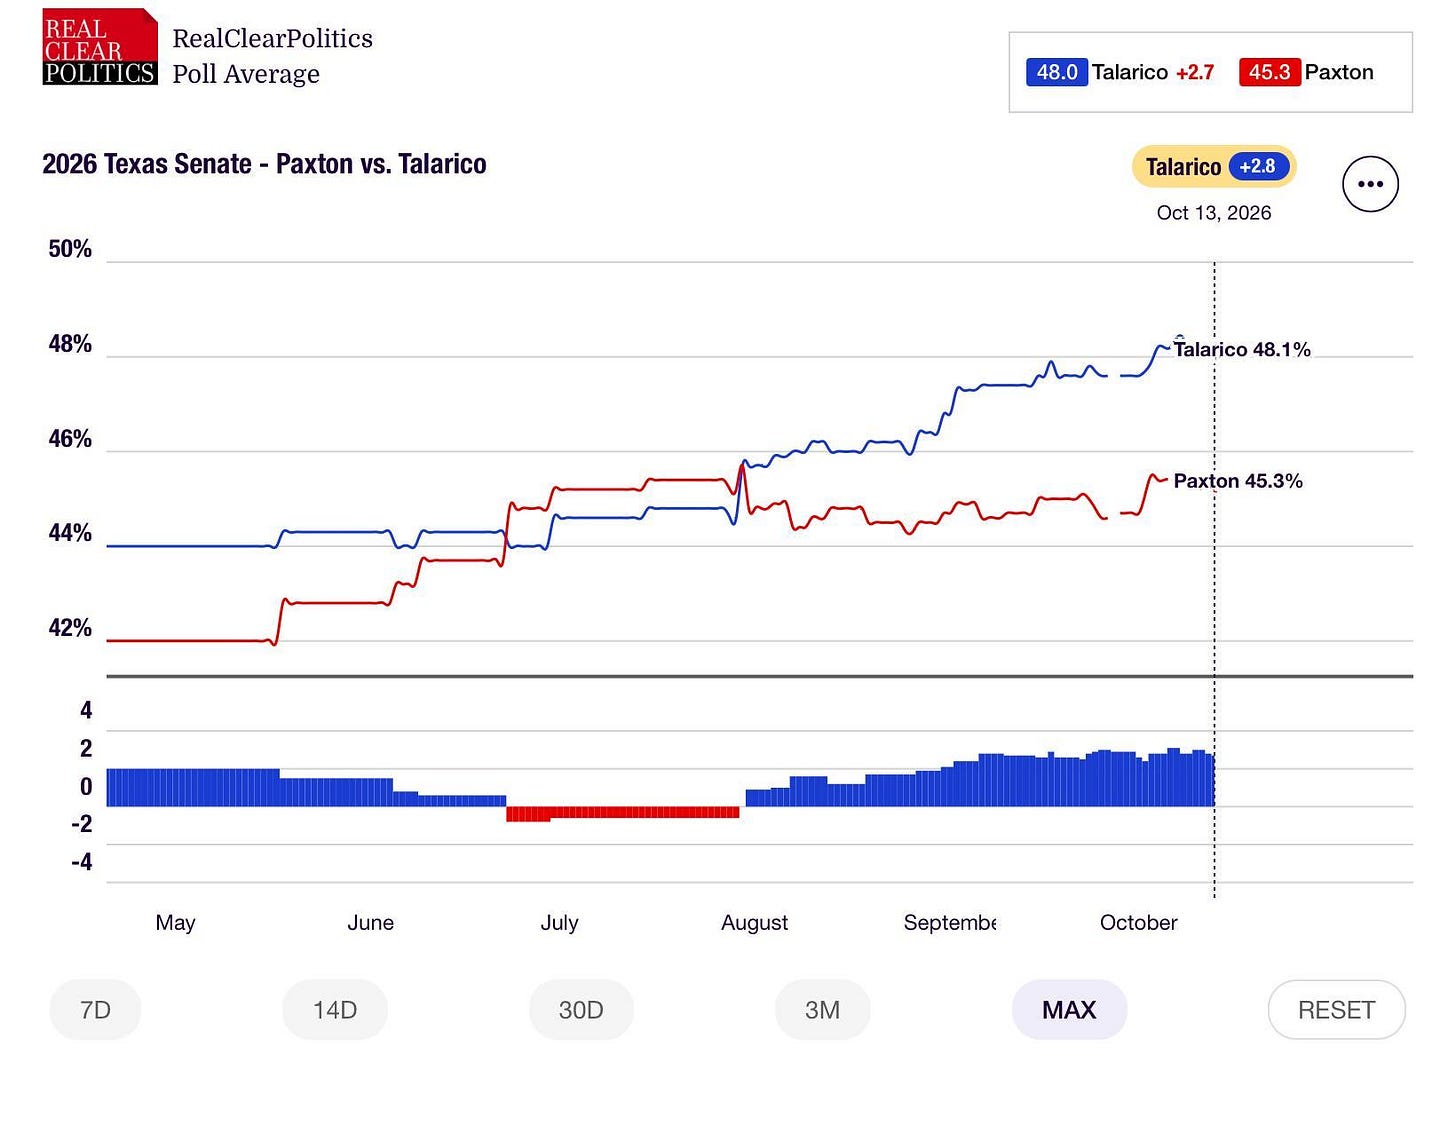This screenshot has height=1128, width=1456.
Task: Click the July axis label
Action: pyautogui.click(x=559, y=923)
